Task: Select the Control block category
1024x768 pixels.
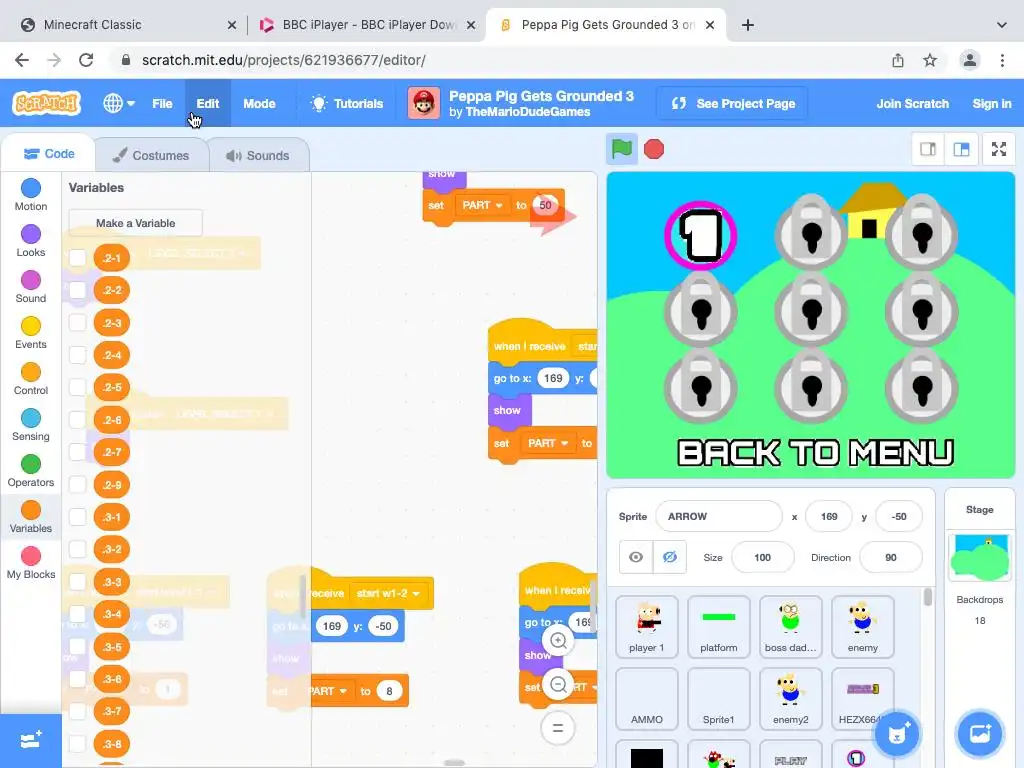Action: point(31,379)
